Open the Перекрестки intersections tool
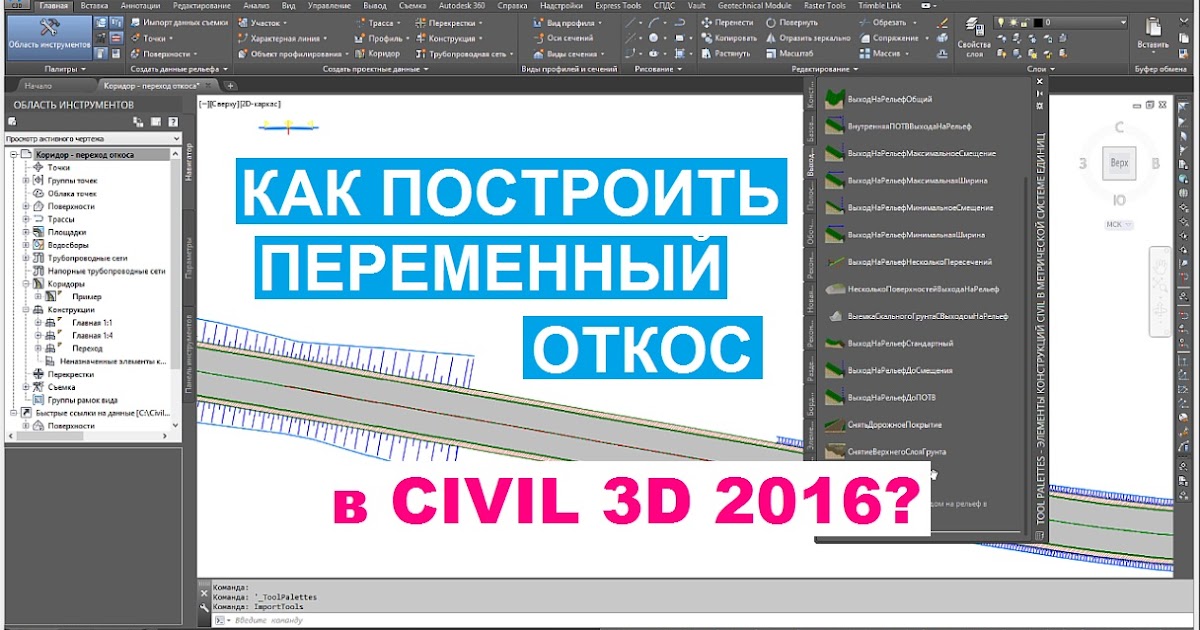The image size is (1200, 630). point(451,22)
